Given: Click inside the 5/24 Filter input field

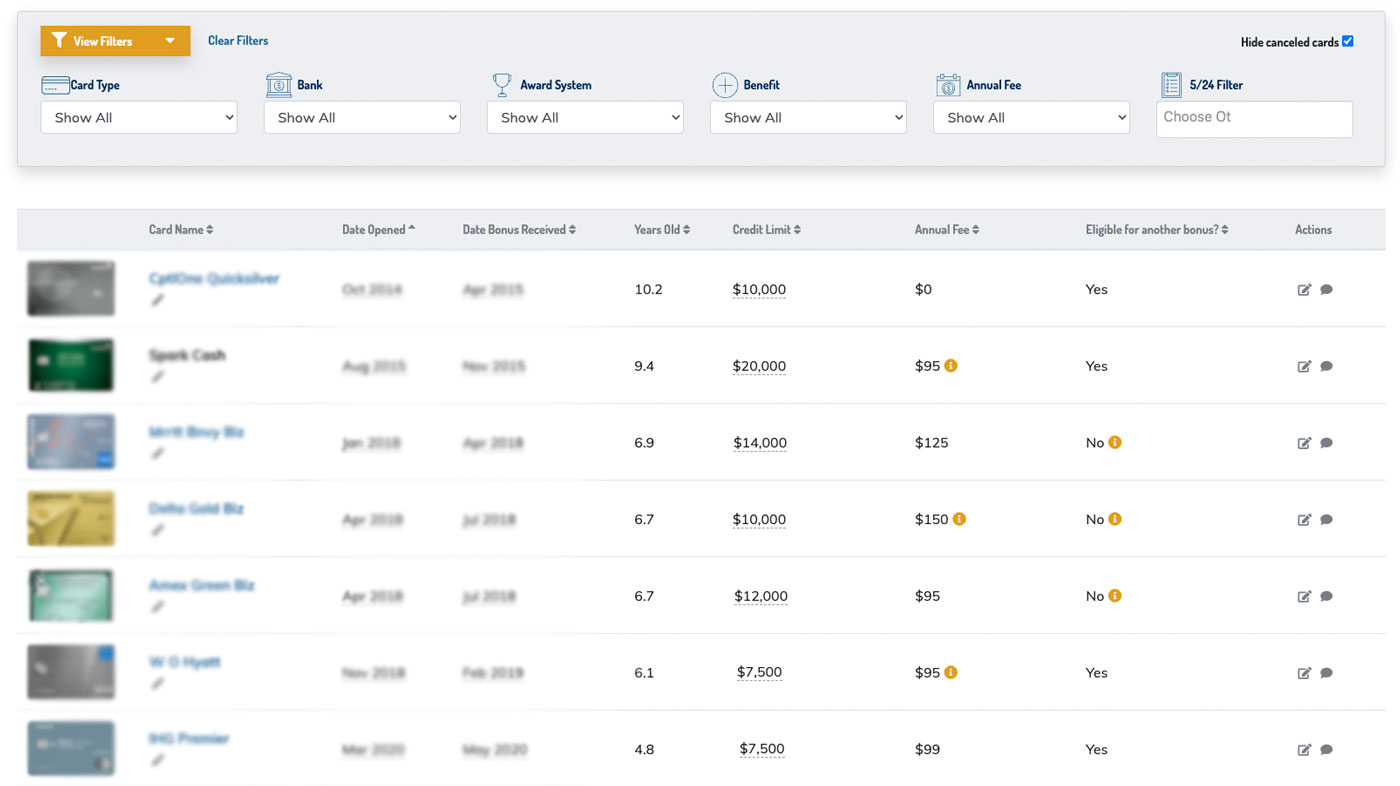Looking at the screenshot, I should point(1254,119).
